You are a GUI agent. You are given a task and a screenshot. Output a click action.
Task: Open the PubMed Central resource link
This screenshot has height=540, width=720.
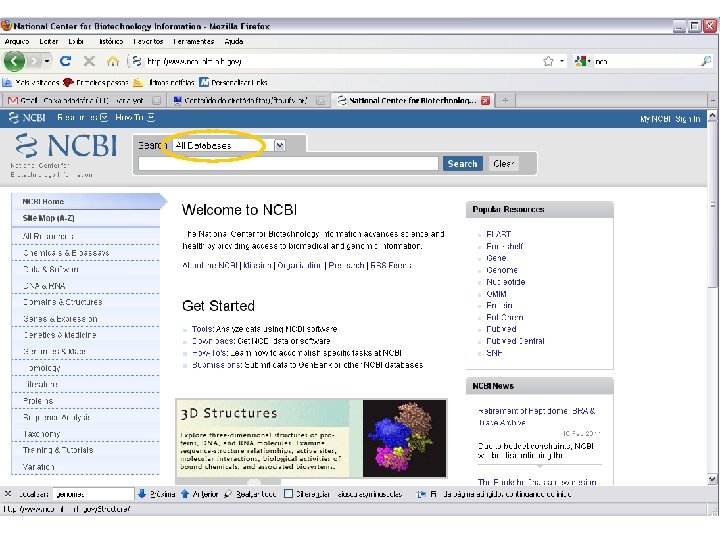click(x=515, y=341)
